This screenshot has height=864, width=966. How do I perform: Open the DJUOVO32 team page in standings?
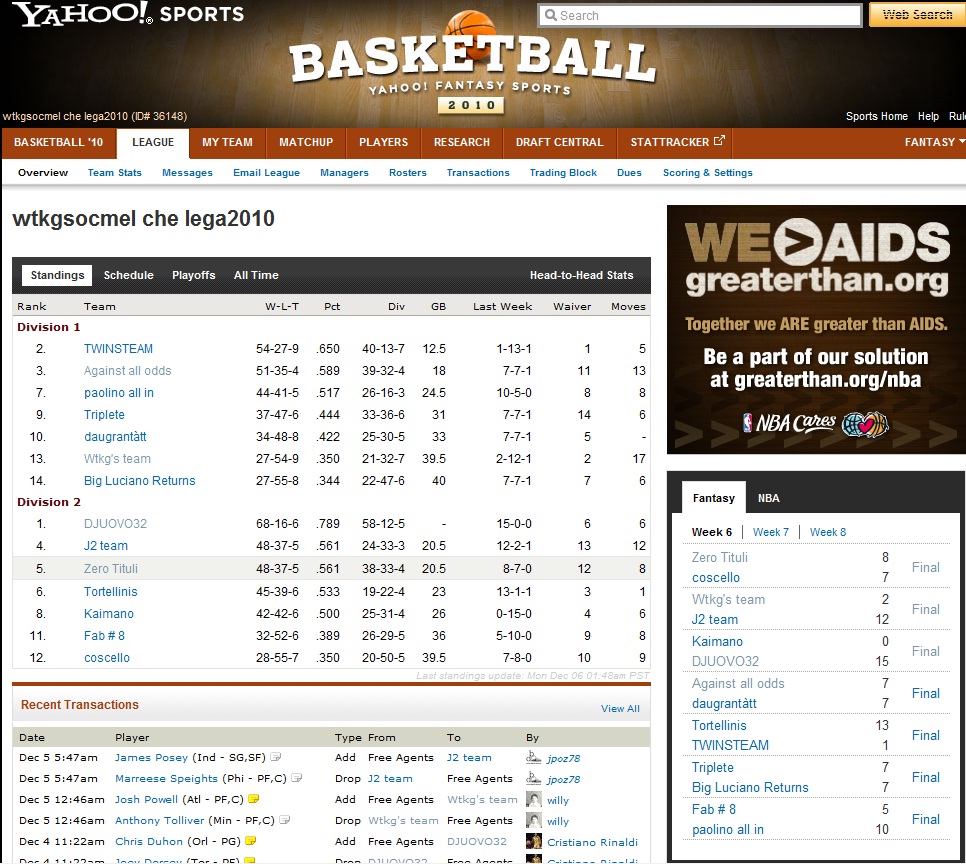pos(115,524)
